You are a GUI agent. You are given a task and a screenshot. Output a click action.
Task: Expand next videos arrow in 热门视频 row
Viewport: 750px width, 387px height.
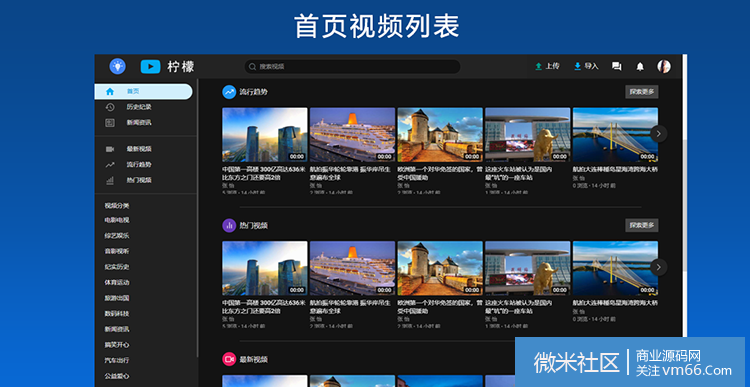pyautogui.click(x=659, y=267)
